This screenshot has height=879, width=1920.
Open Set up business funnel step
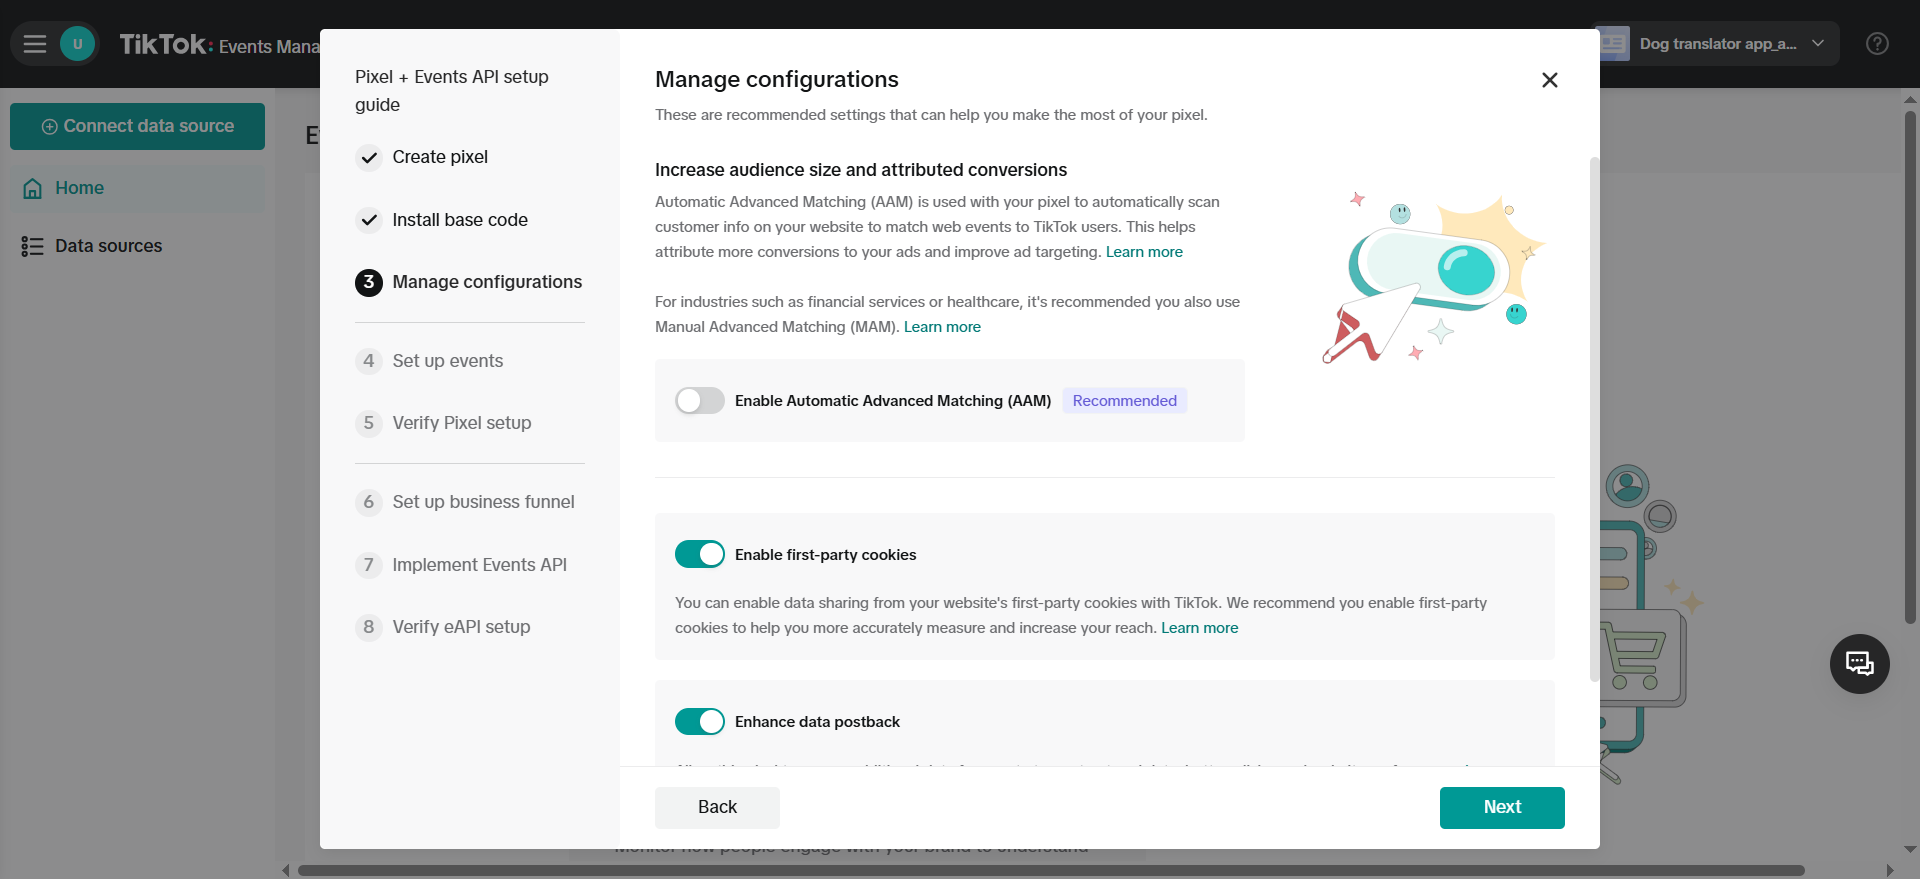pos(484,502)
